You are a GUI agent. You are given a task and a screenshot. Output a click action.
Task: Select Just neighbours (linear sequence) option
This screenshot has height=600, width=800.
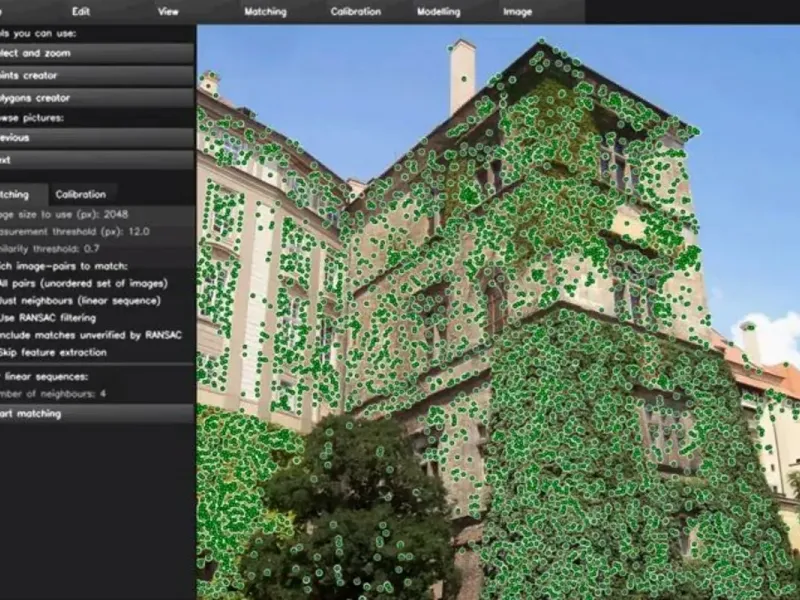(x=80, y=300)
